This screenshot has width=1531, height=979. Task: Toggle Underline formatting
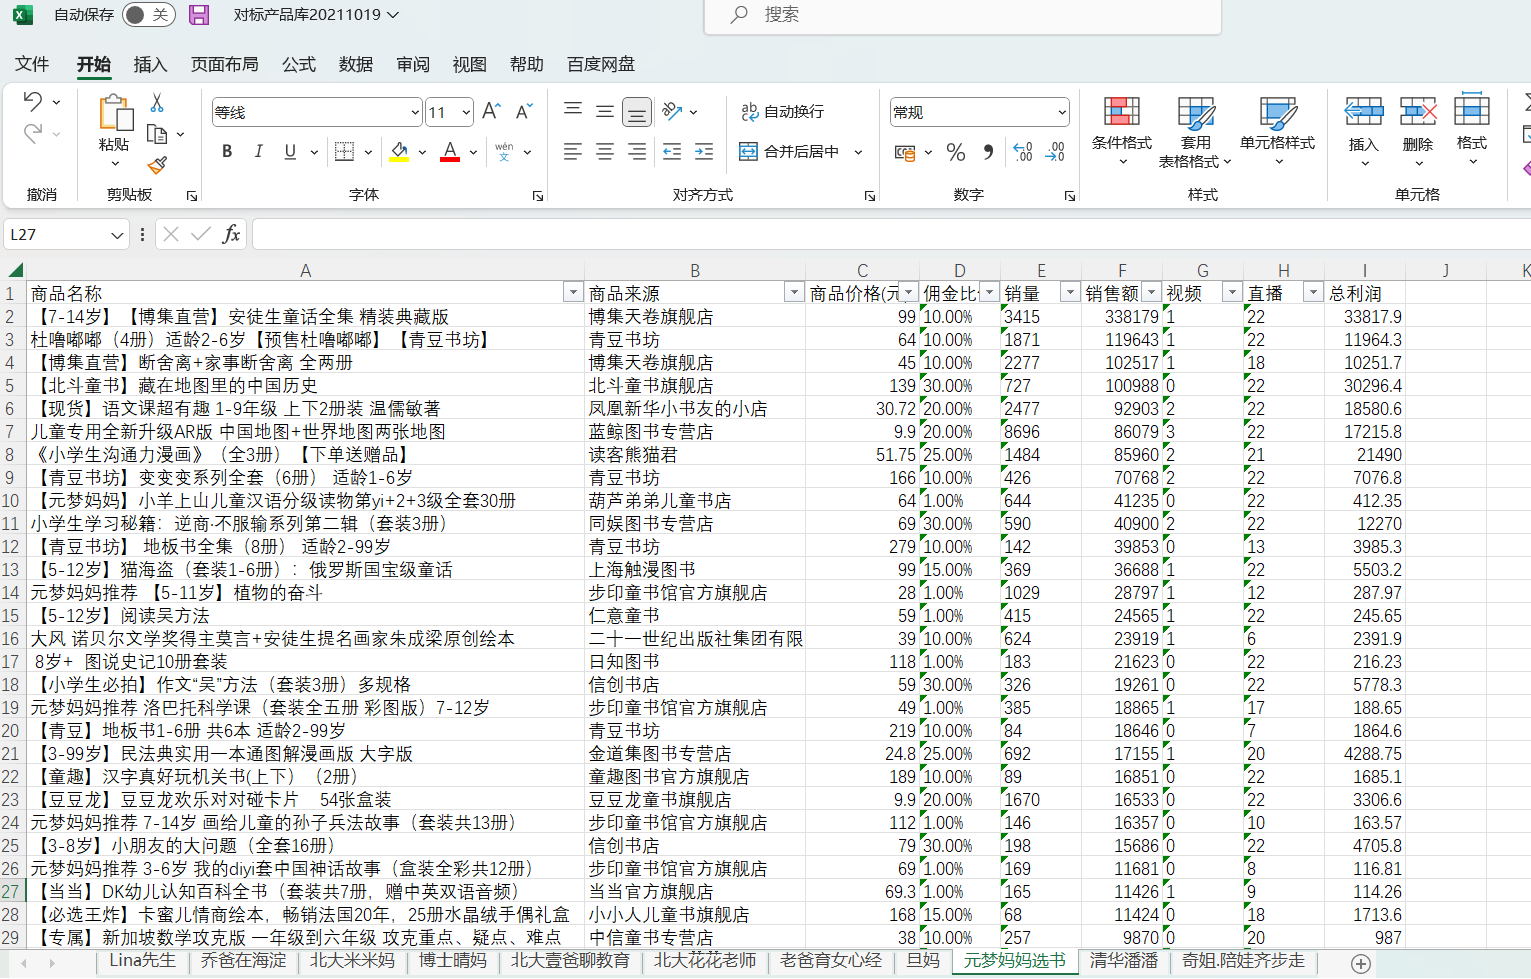coord(290,151)
